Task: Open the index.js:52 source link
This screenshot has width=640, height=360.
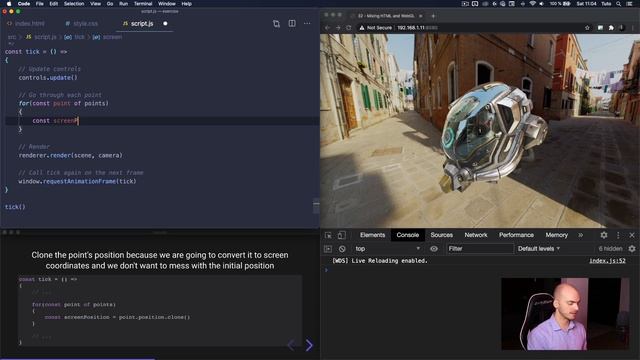Action: click(x=607, y=260)
